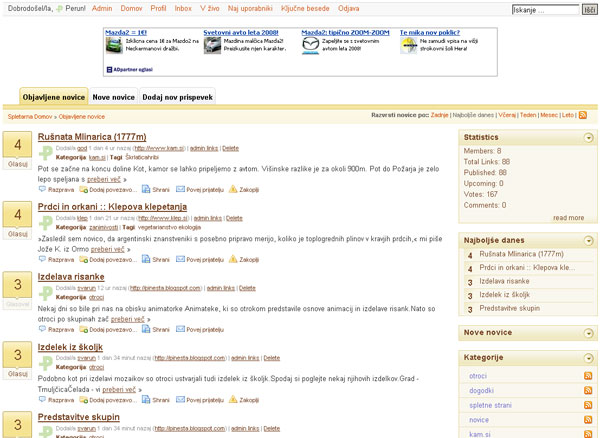This screenshot has width=600, height=438.
Task: Open Razprava for Izdelava risanke story
Action: [57, 329]
